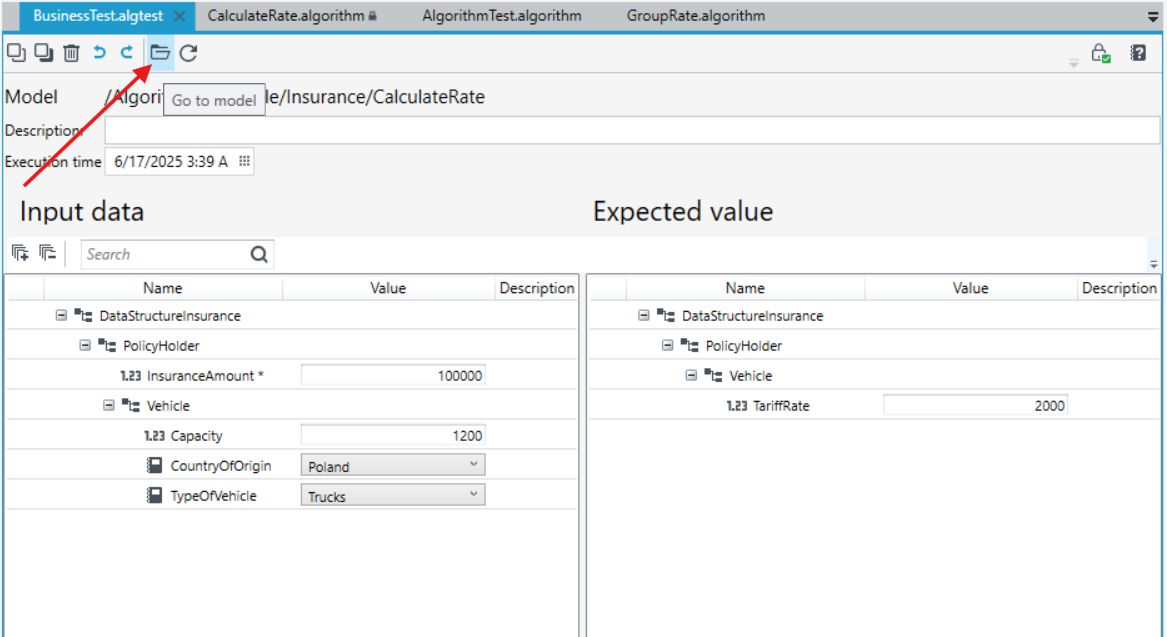
Task: Collapse all input data tree nodes
Action: (48, 254)
